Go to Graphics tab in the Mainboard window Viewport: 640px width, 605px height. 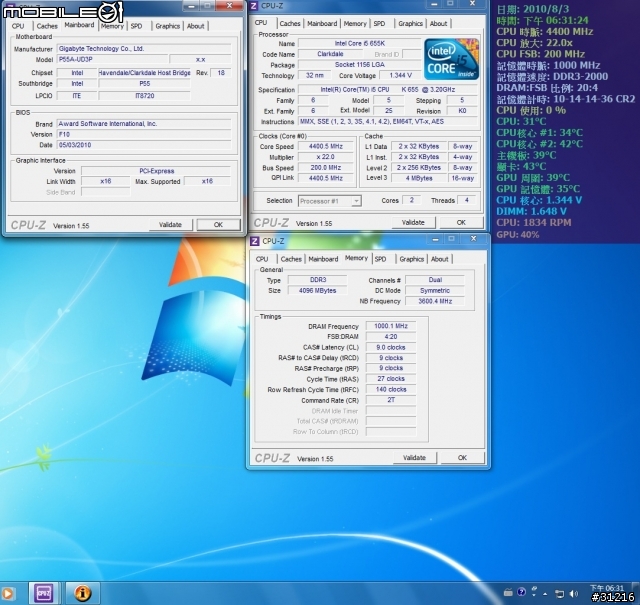click(x=167, y=26)
